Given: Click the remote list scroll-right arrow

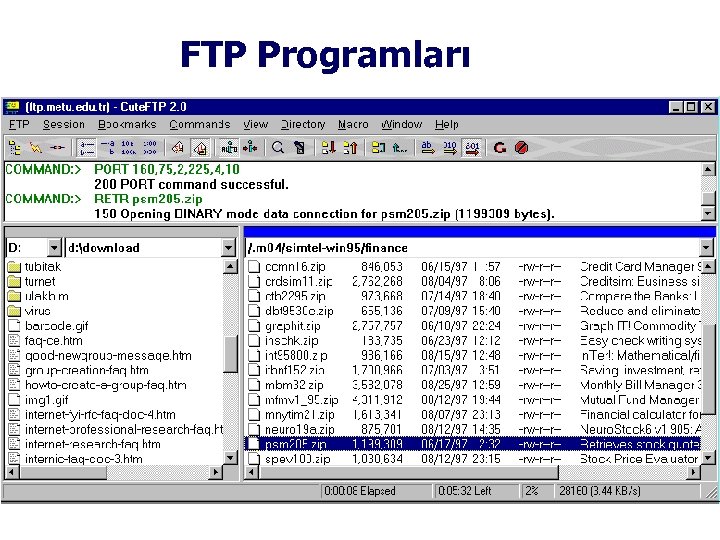Looking at the screenshot, I should pyautogui.click(x=693, y=472).
